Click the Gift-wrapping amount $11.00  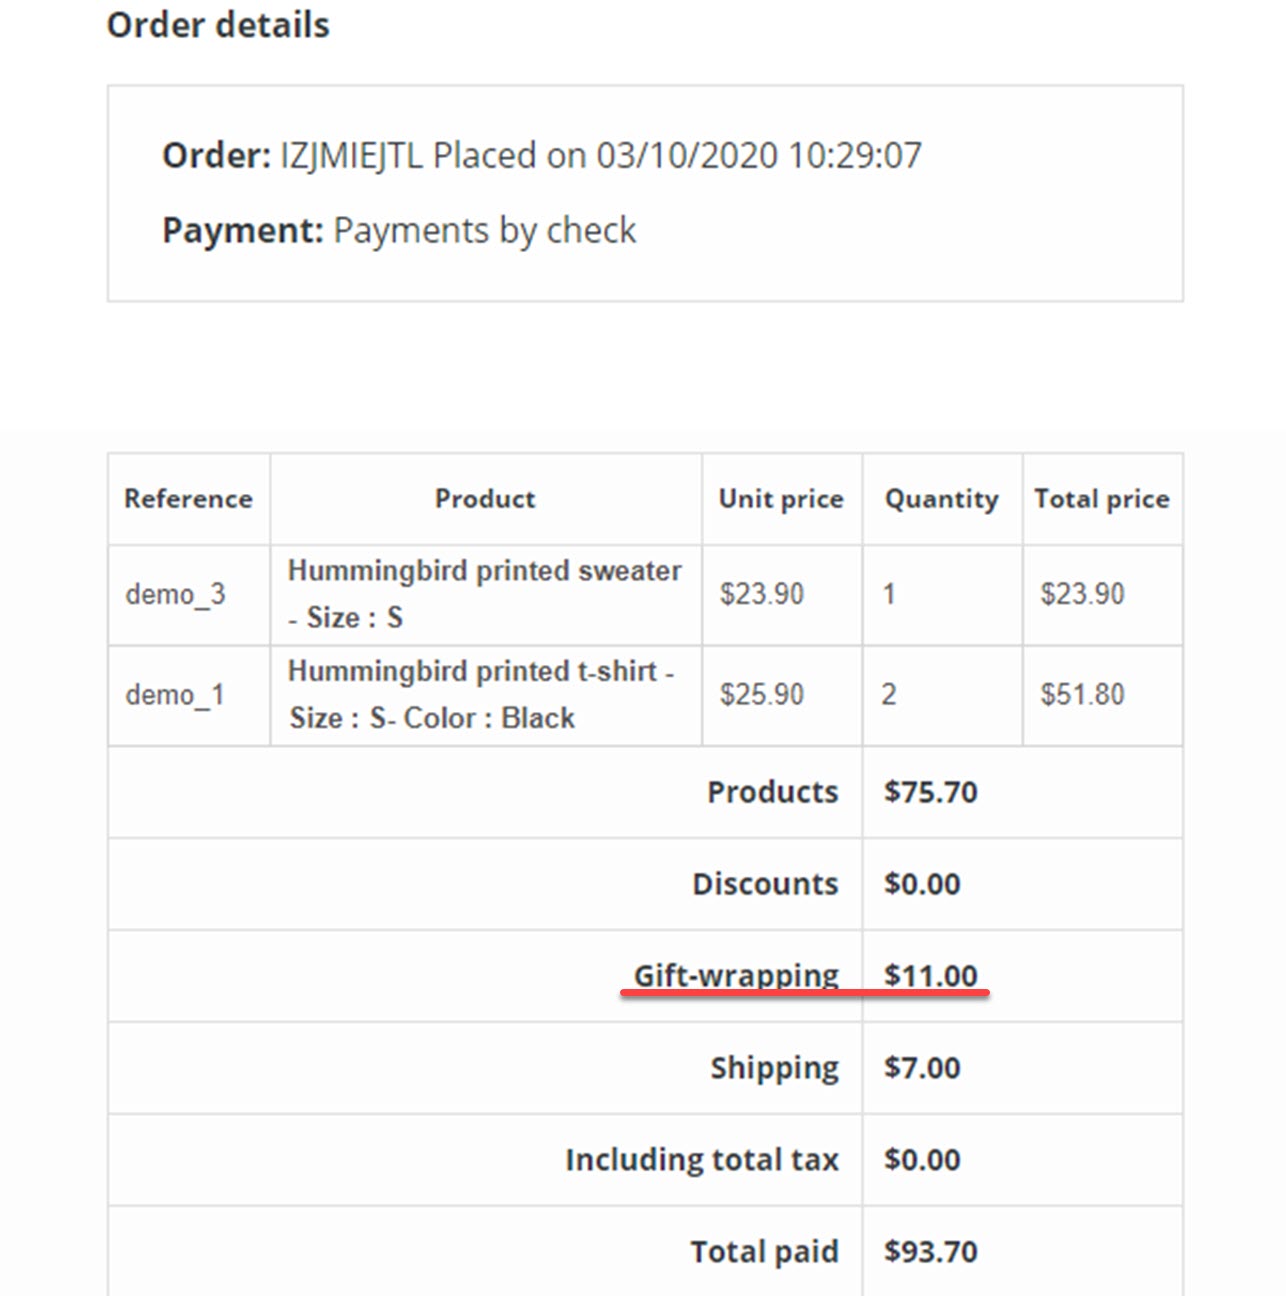(x=931, y=975)
